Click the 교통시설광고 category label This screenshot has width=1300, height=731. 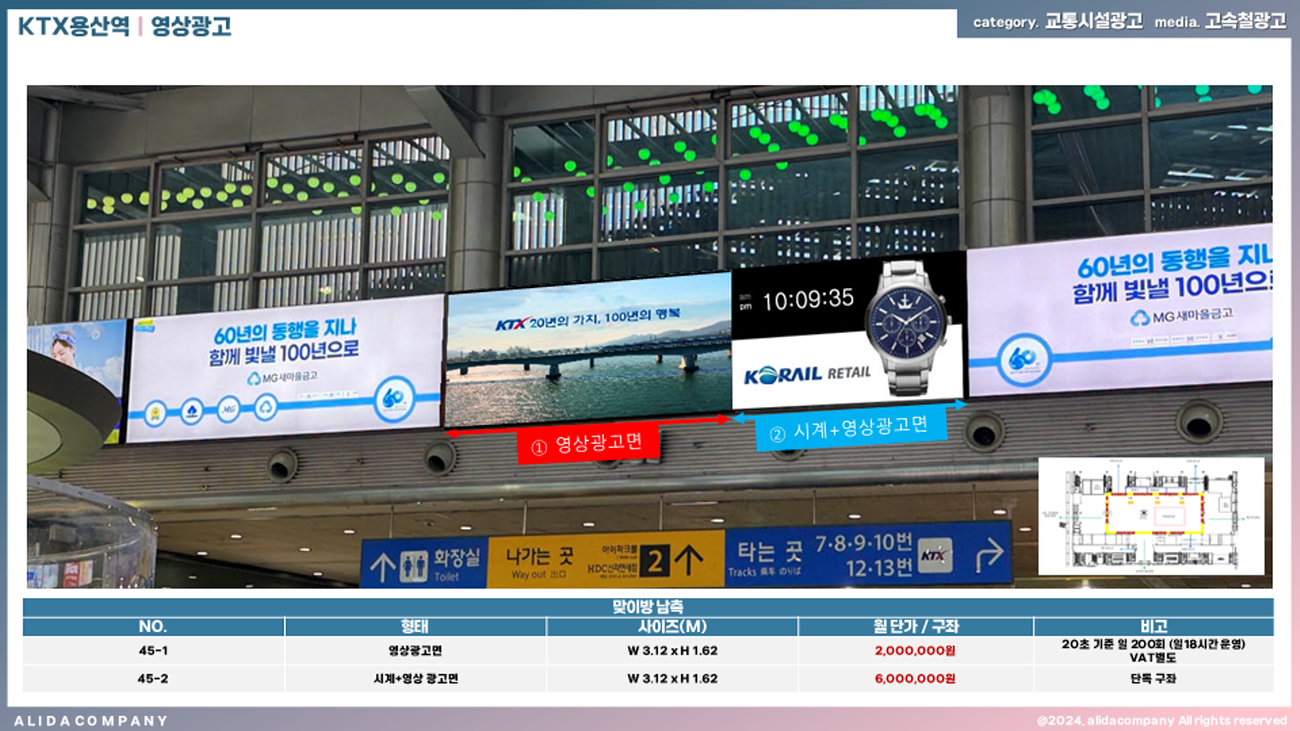pos(1093,22)
